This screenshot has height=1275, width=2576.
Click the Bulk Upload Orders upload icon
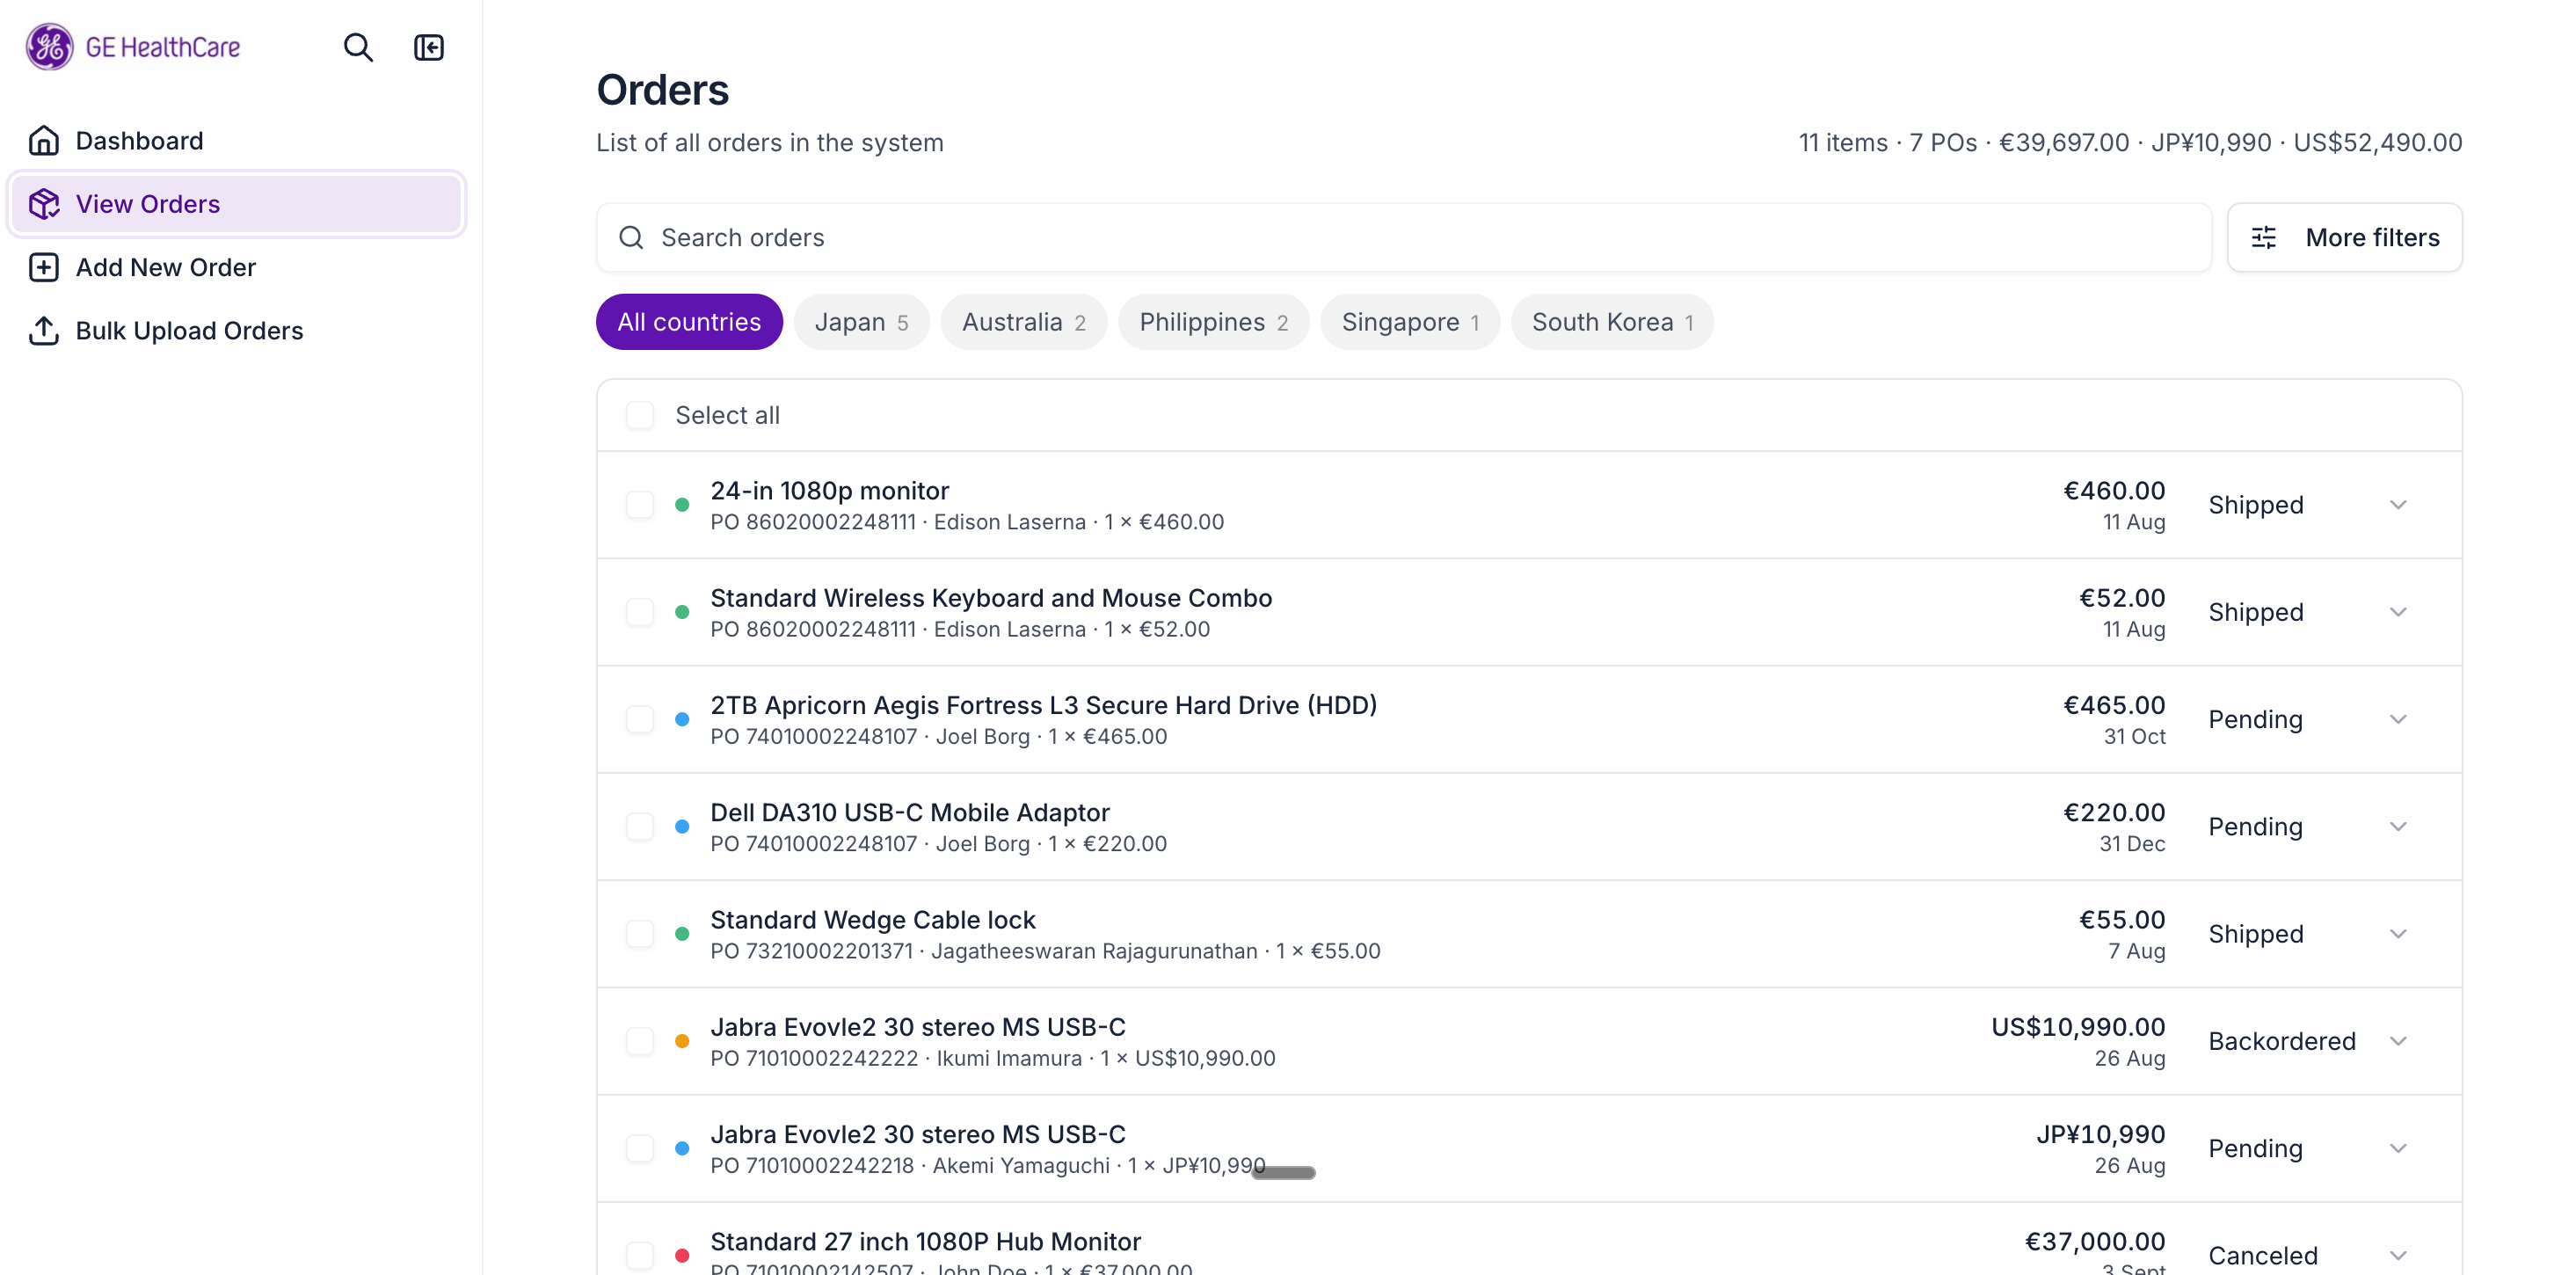[x=44, y=331]
